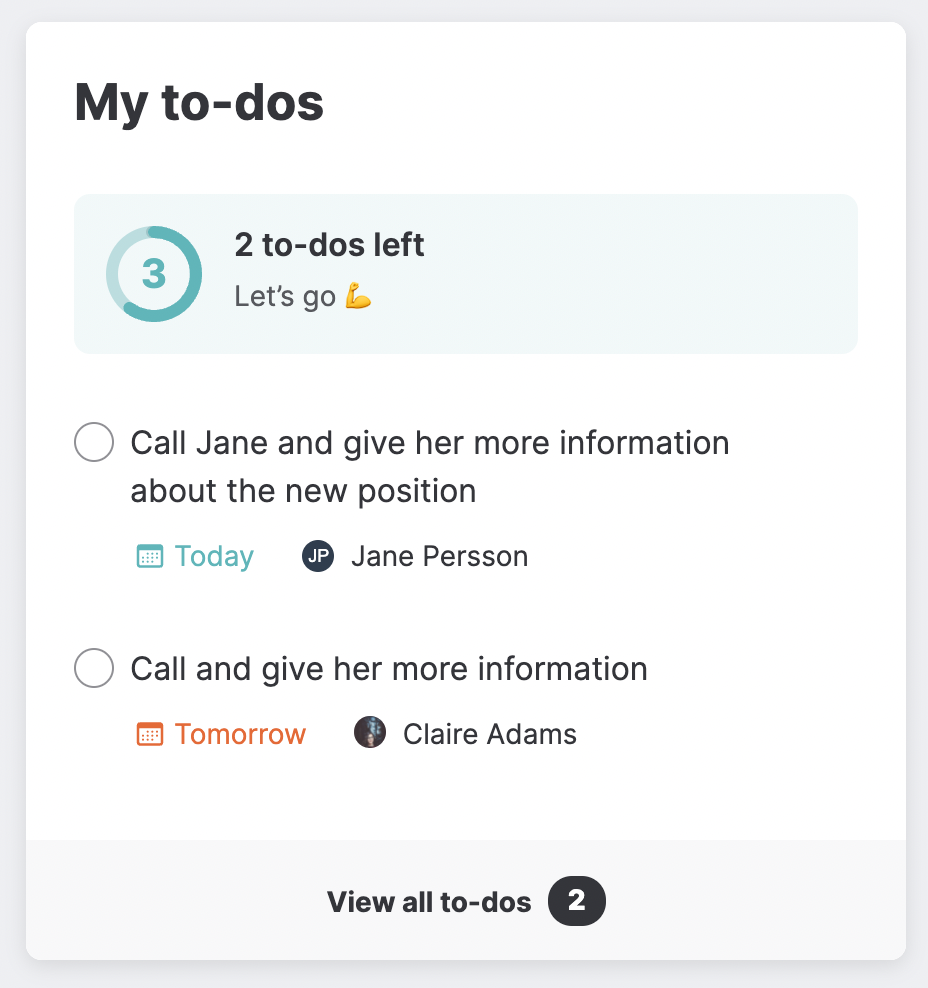Click the '2 to-dos left' summary text
Screen dimensions: 928x988
[x=329, y=245]
